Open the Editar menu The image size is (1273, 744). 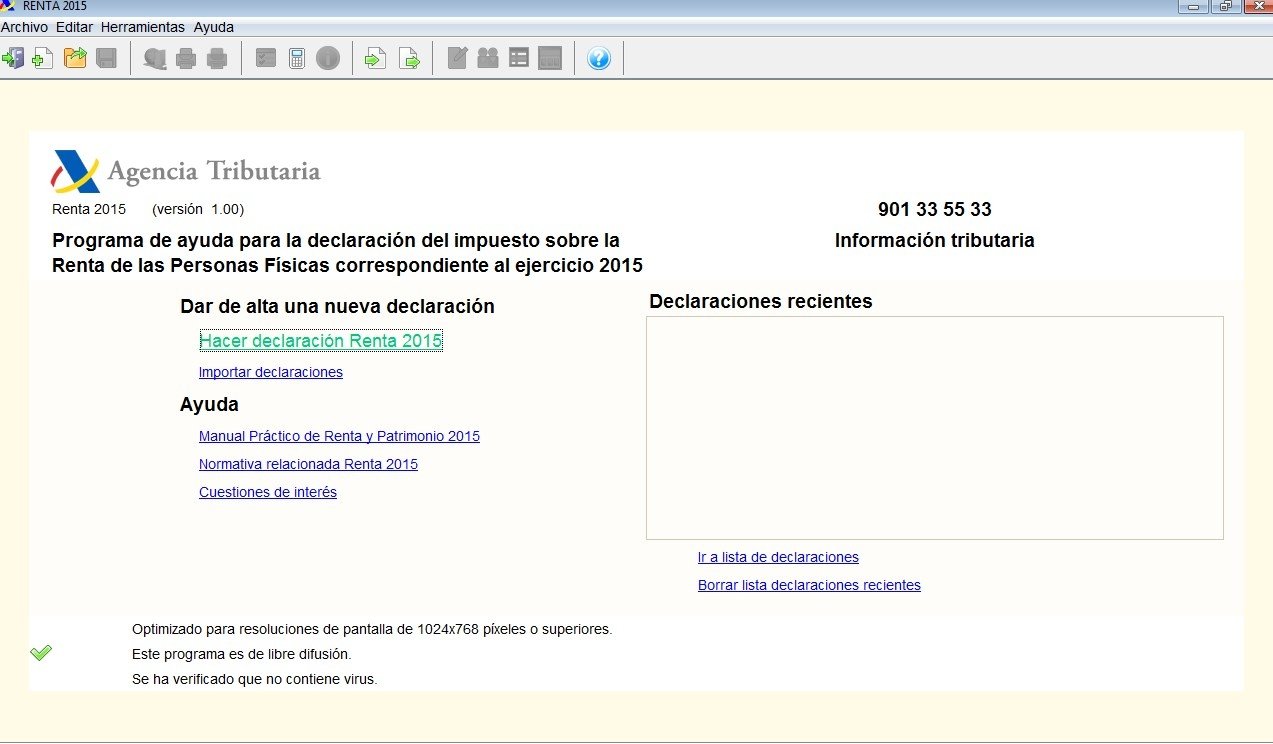pyautogui.click(x=74, y=27)
